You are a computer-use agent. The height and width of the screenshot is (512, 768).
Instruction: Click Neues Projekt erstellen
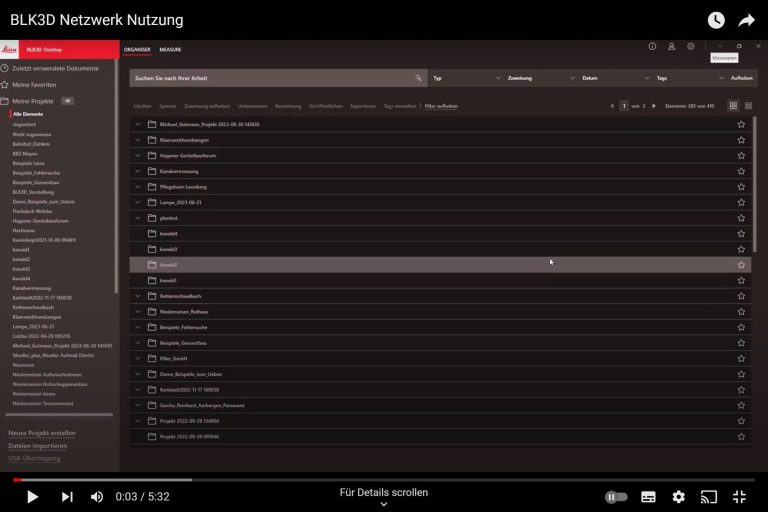coord(42,433)
